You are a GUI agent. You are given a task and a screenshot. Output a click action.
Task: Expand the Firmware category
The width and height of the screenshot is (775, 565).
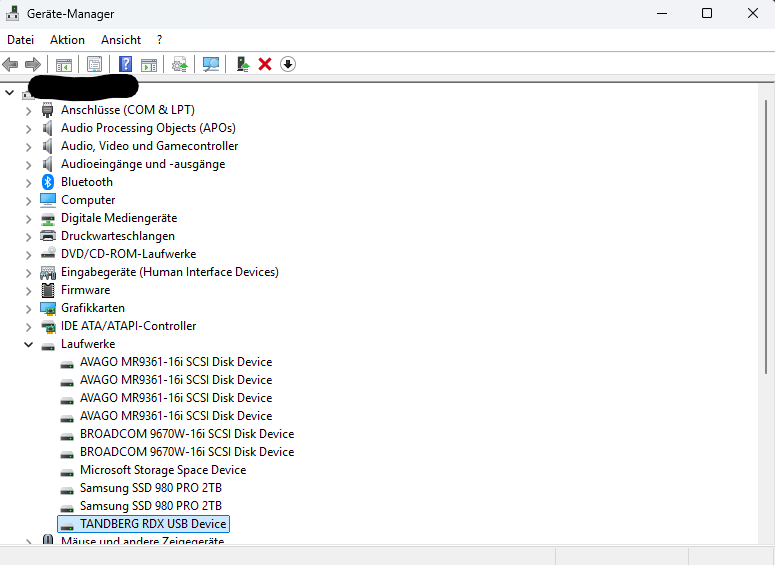pyautogui.click(x=28, y=291)
